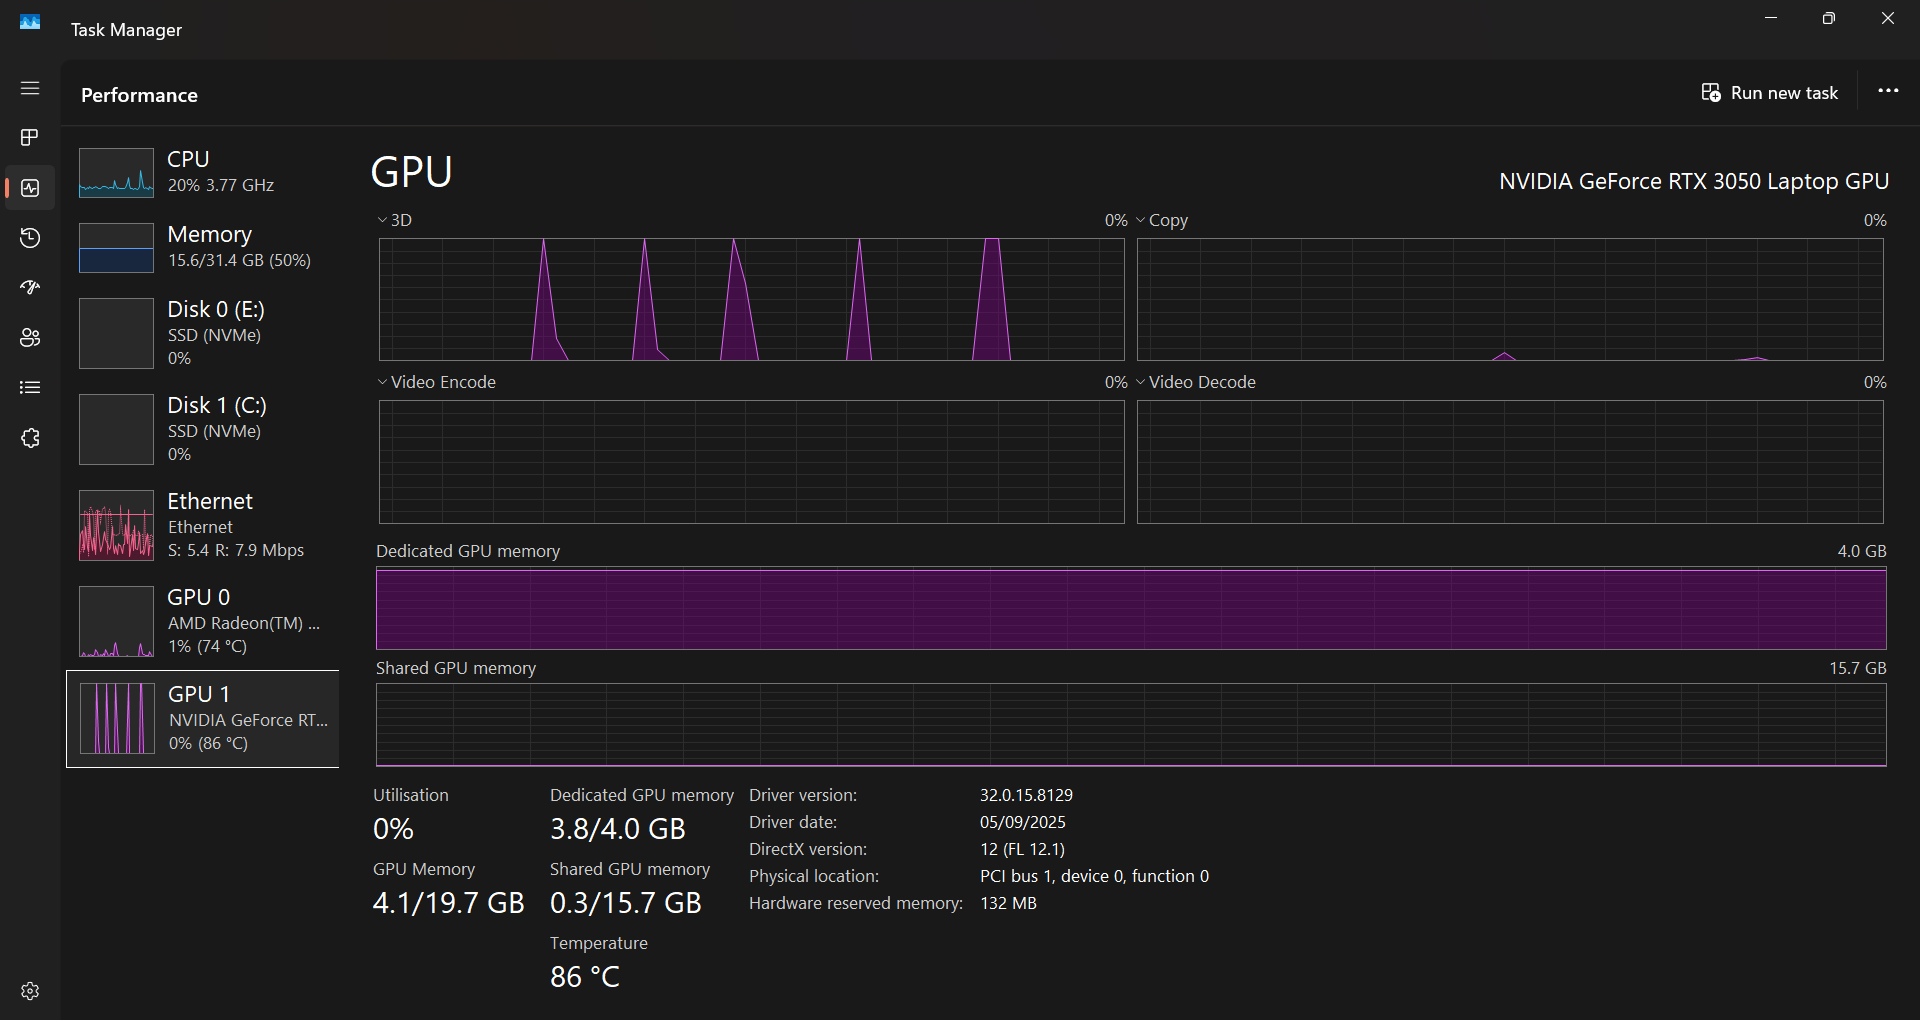Select CPU in the performance list
The width and height of the screenshot is (1920, 1020).
pyautogui.click(x=203, y=172)
